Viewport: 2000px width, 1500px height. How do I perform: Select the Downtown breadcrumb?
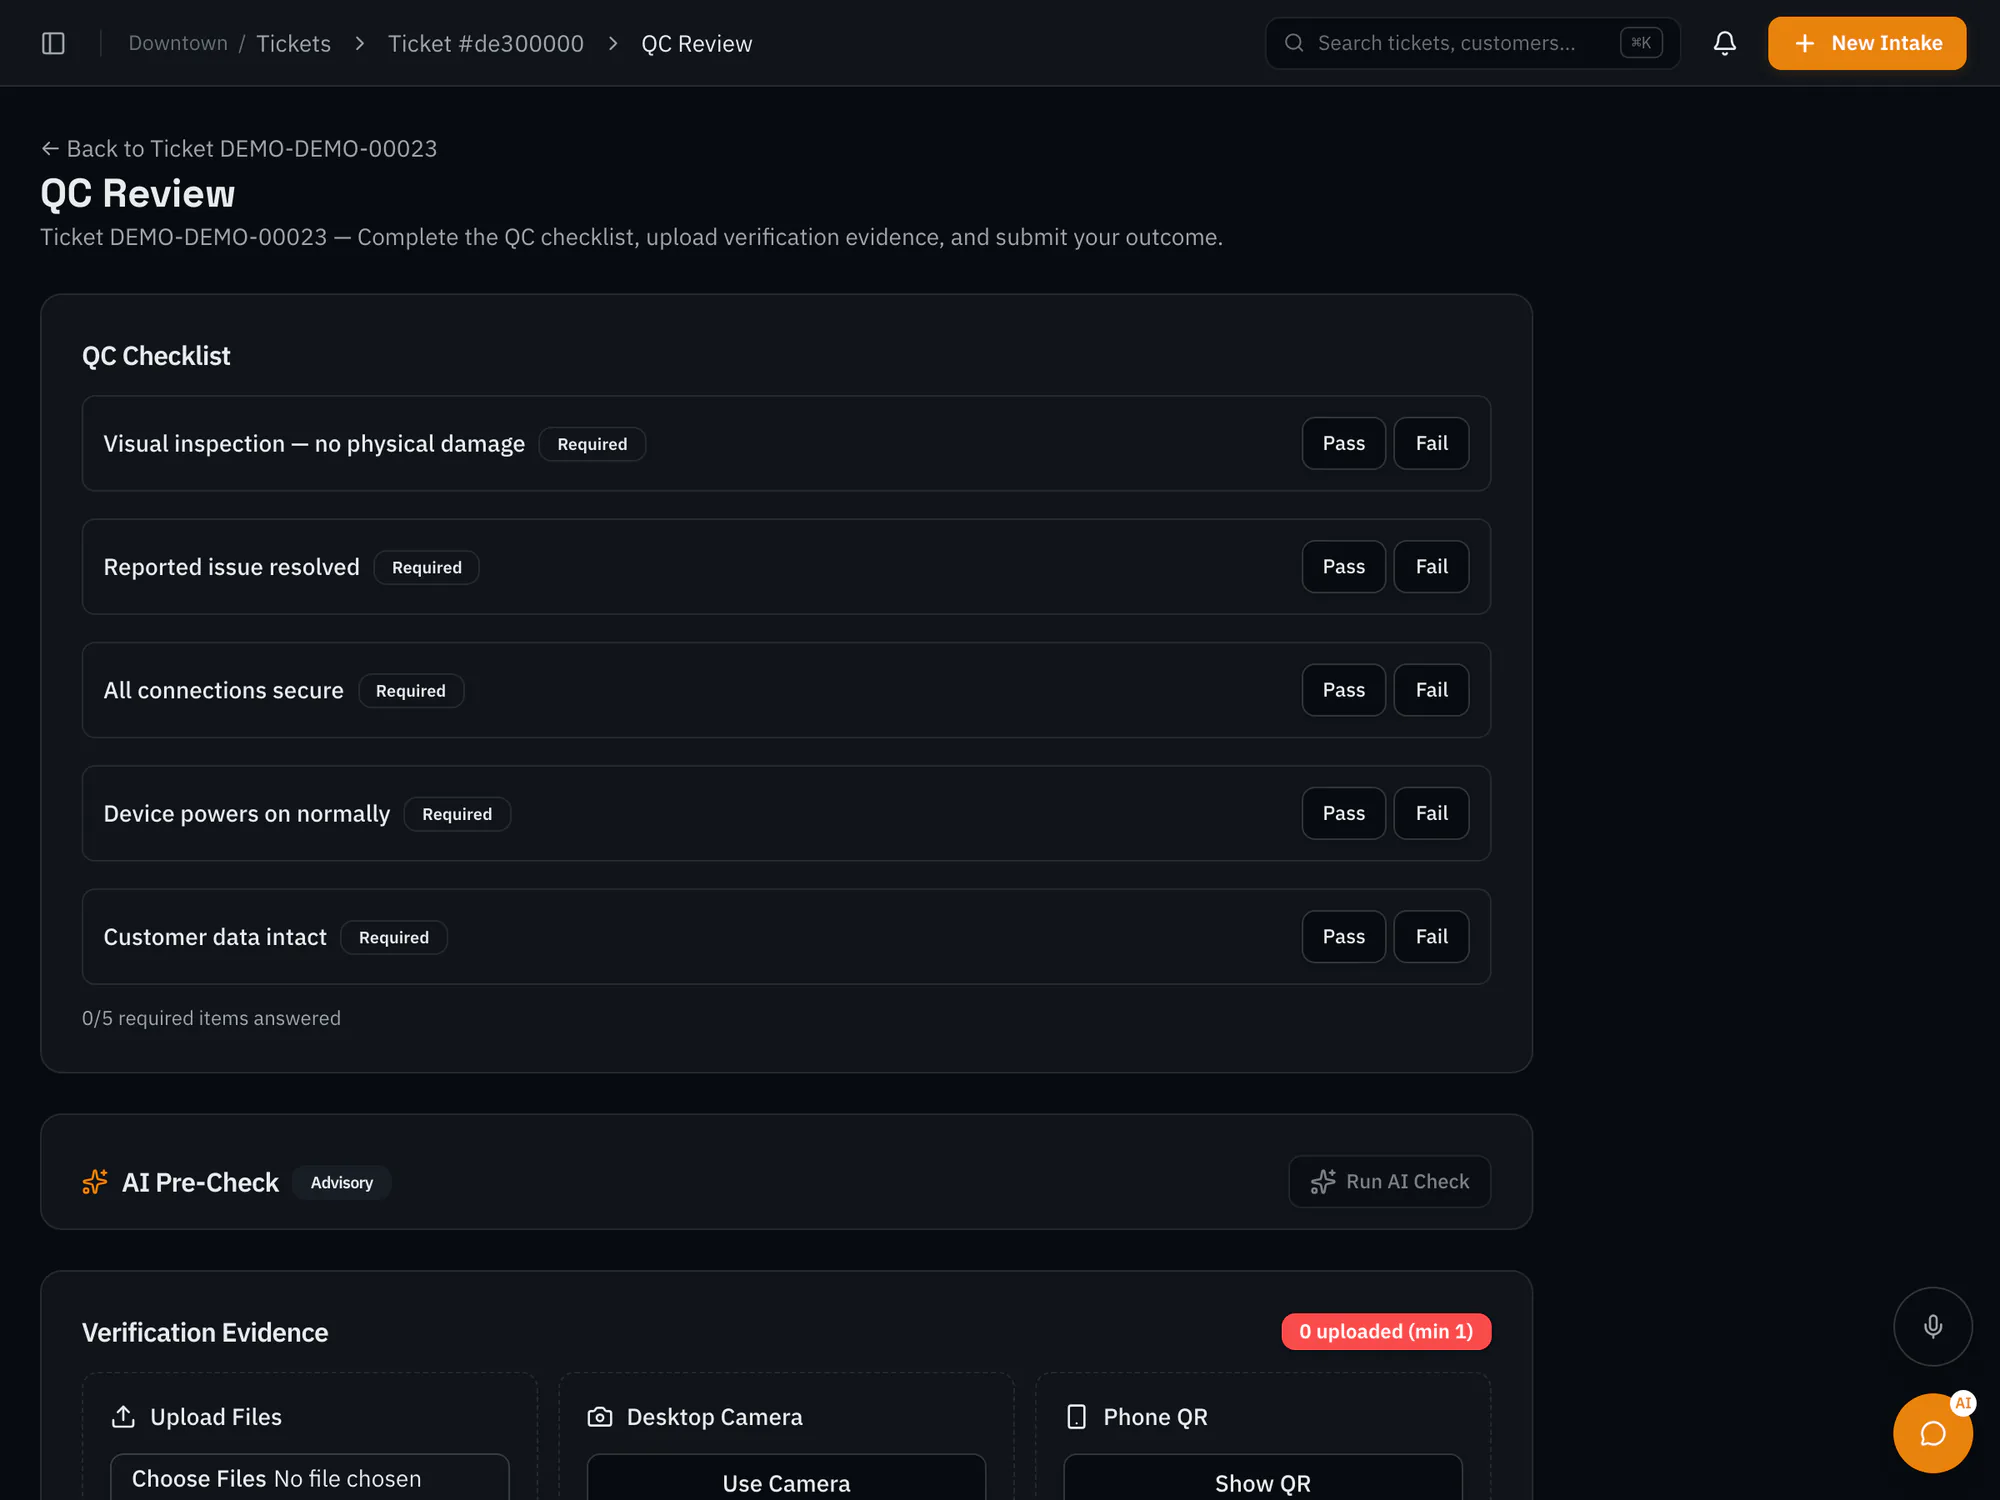pos(178,43)
